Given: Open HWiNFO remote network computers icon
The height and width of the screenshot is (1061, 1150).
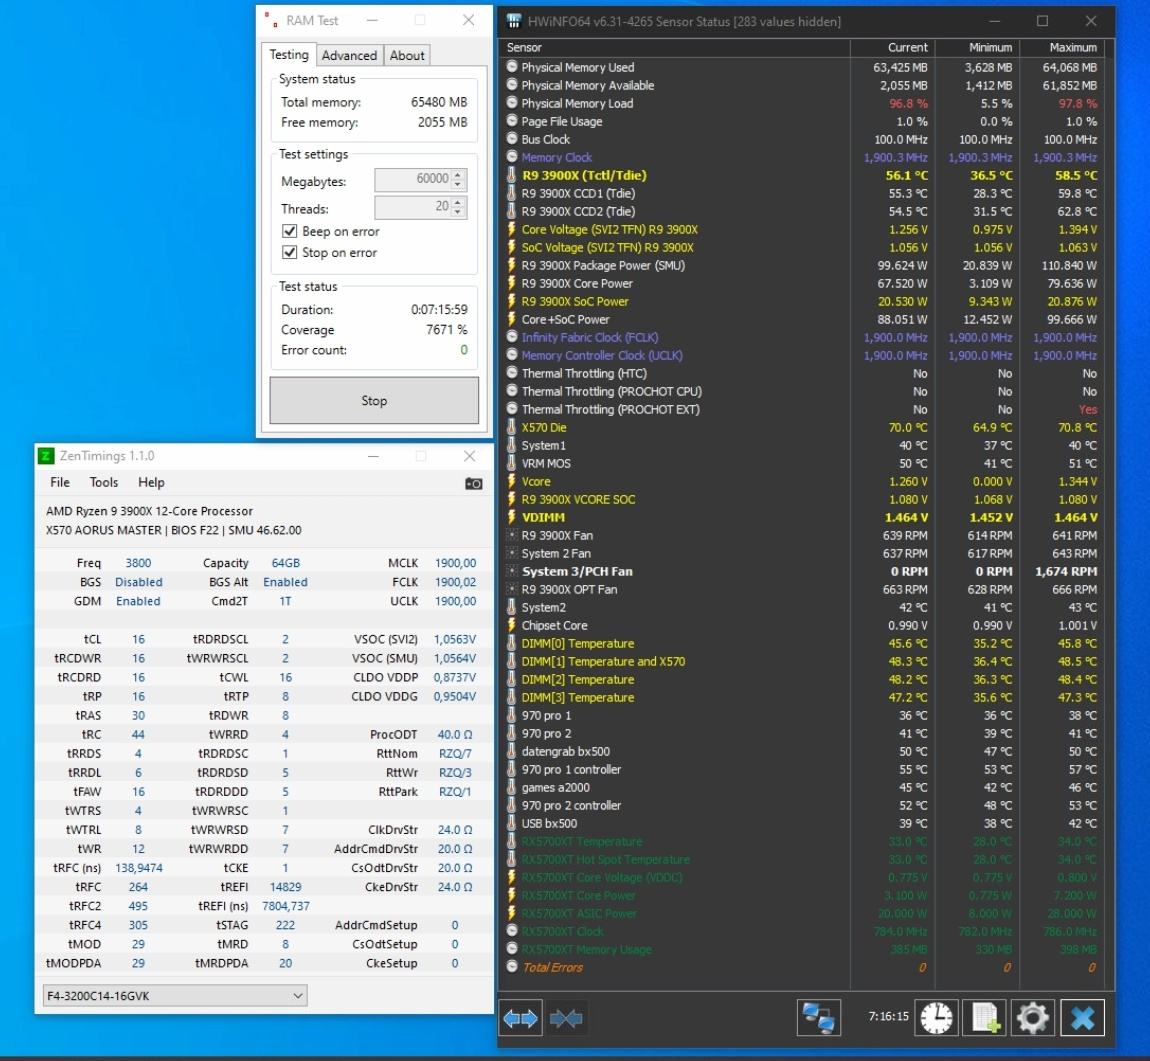Looking at the screenshot, I should pos(818,1018).
